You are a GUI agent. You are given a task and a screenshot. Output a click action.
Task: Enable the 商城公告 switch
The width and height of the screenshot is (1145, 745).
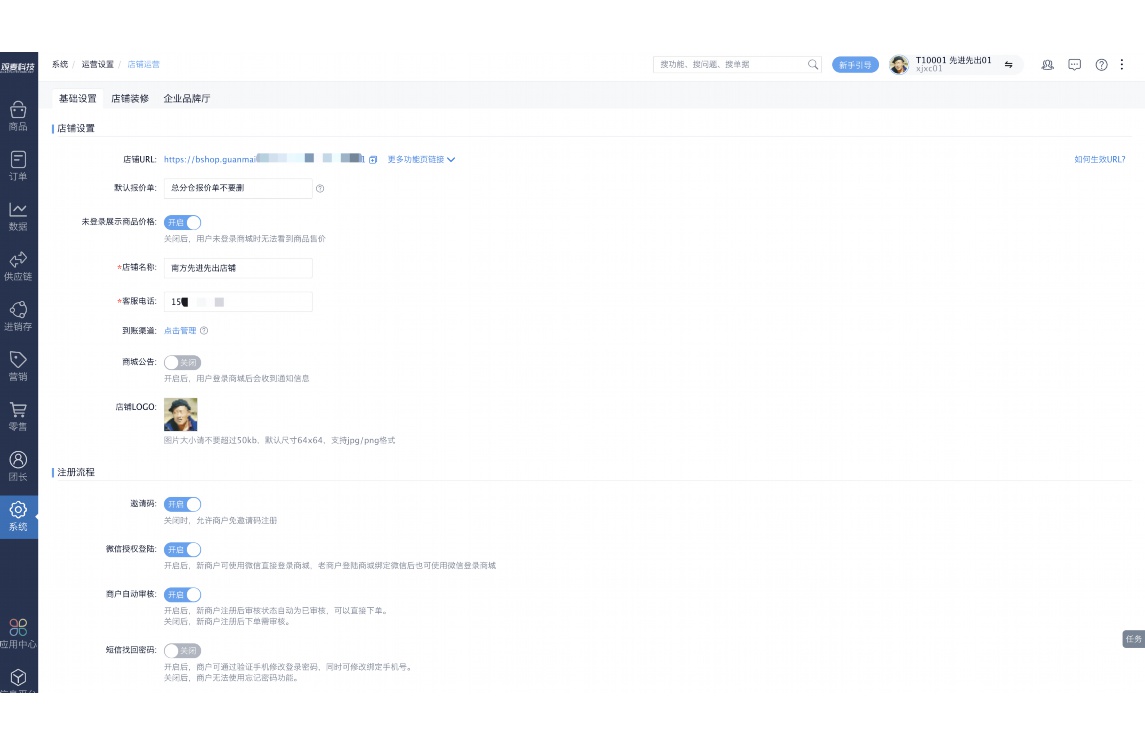point(182,362)
